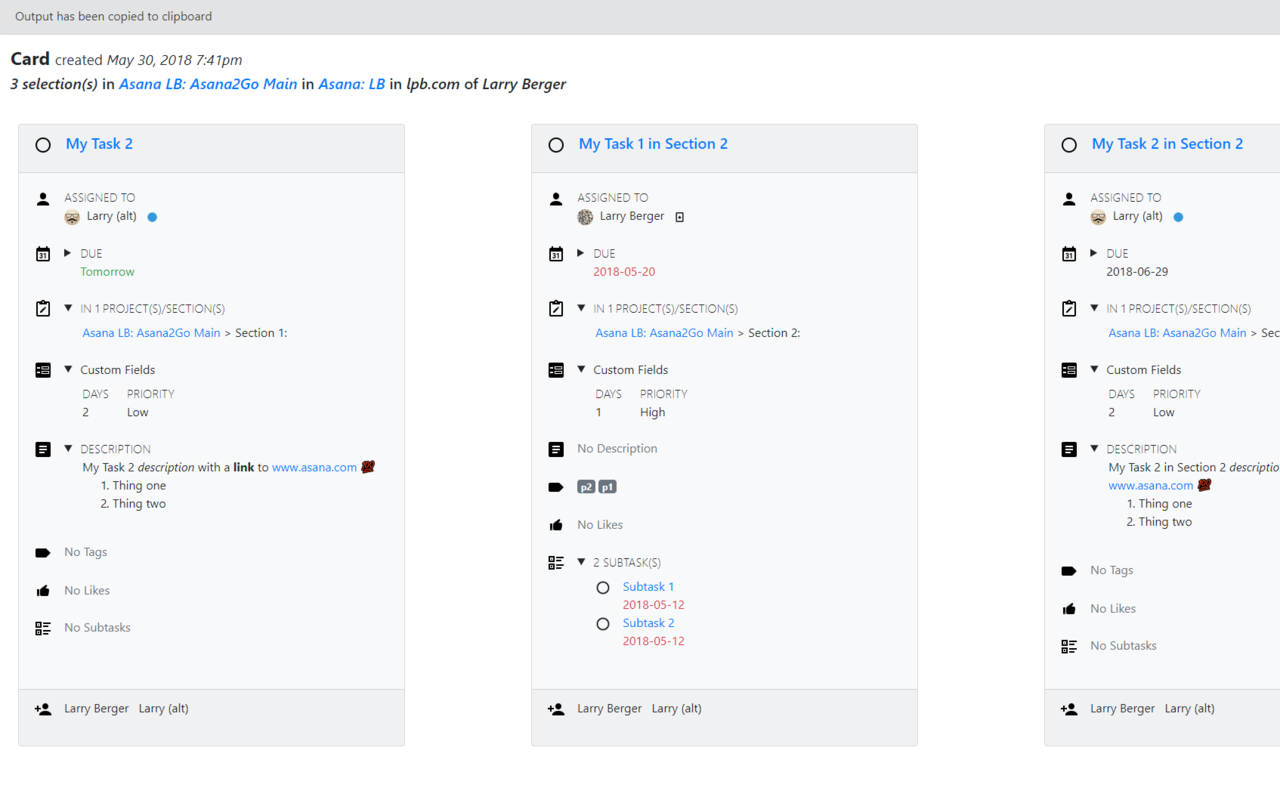Screen dimensions: 1280x800
Task: Click the tag icon beside No Tags on My Task 2
Action: [43, 551]
